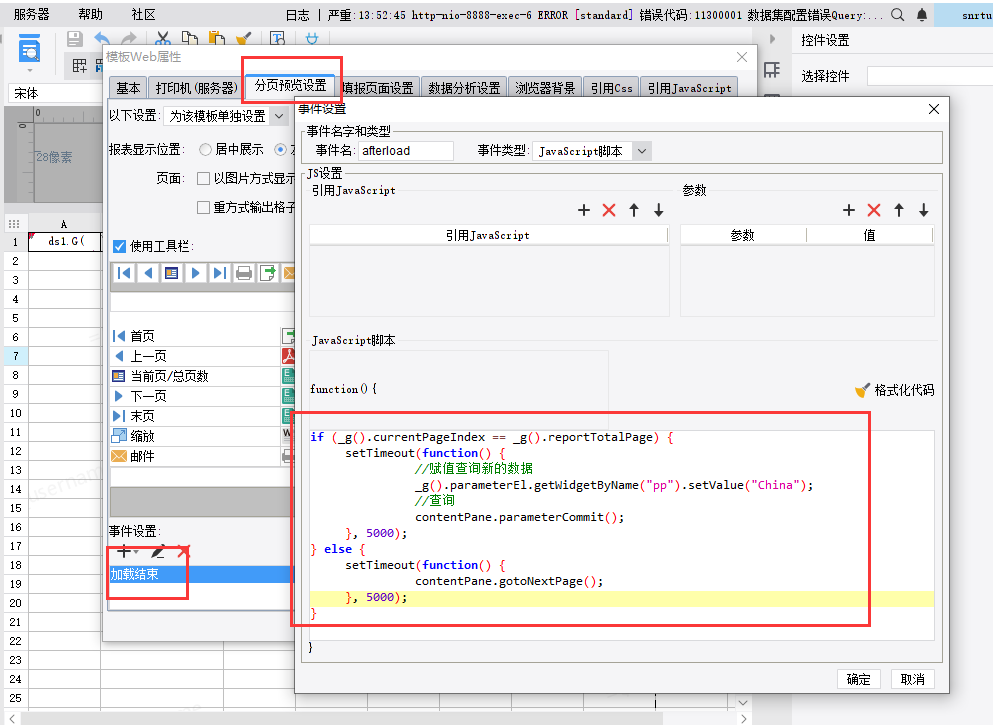Move parameter up arrow
The image size is (993, 725).
coord(899,210)
